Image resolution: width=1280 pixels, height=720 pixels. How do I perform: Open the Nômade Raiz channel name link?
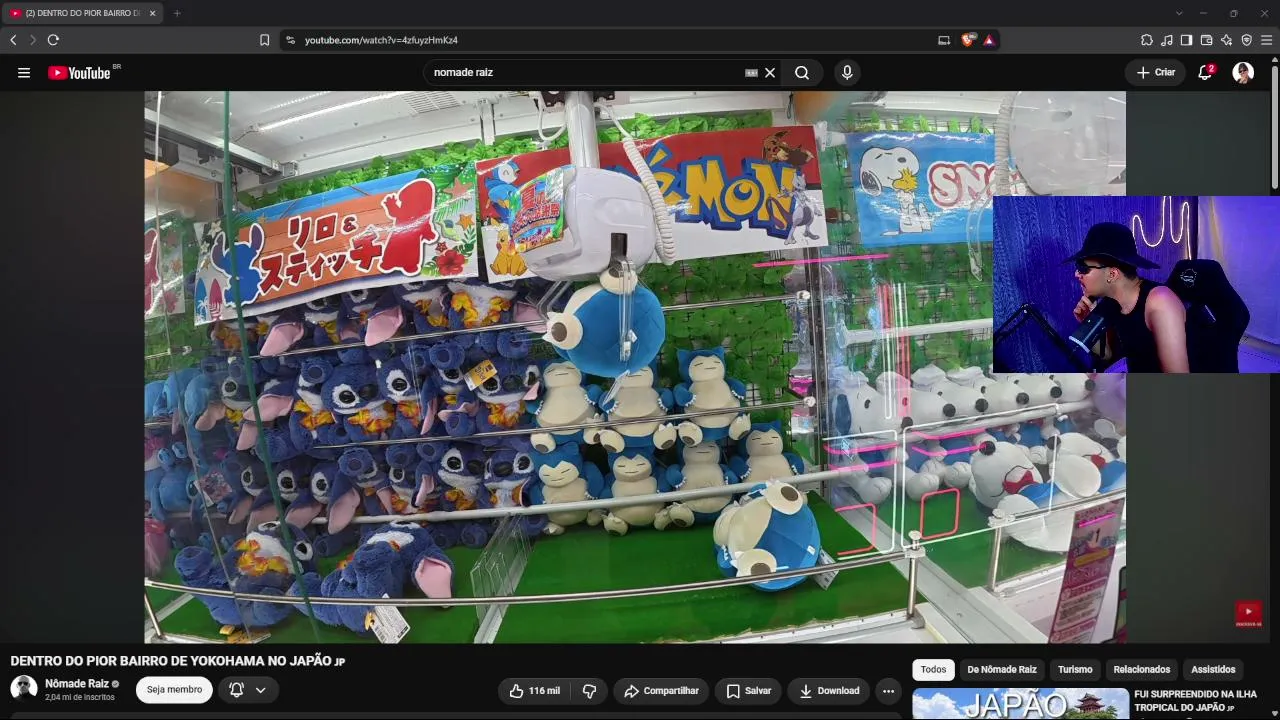77,684
